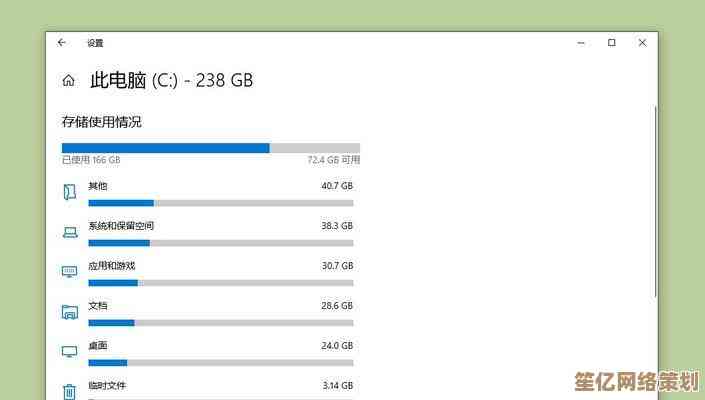Screen dimensions: 705x400
Task: Click the 文档 usage progress bar
Action: (220, 323)
